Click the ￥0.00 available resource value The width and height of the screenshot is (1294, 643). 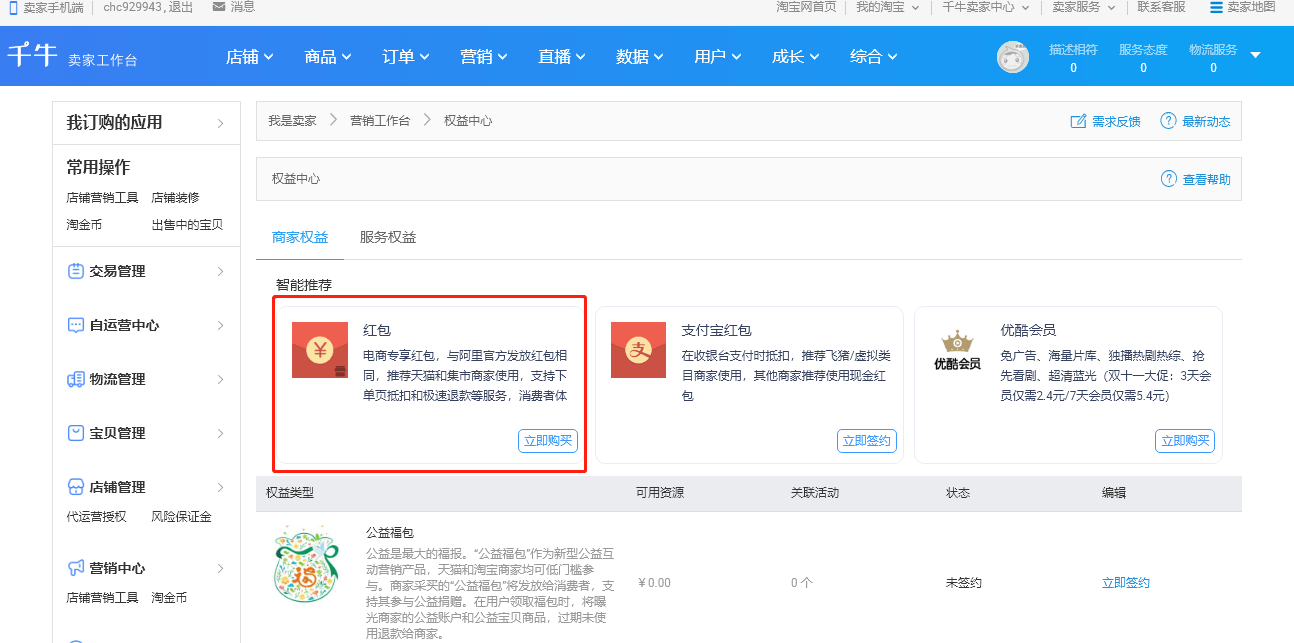[x=654, y=583]
